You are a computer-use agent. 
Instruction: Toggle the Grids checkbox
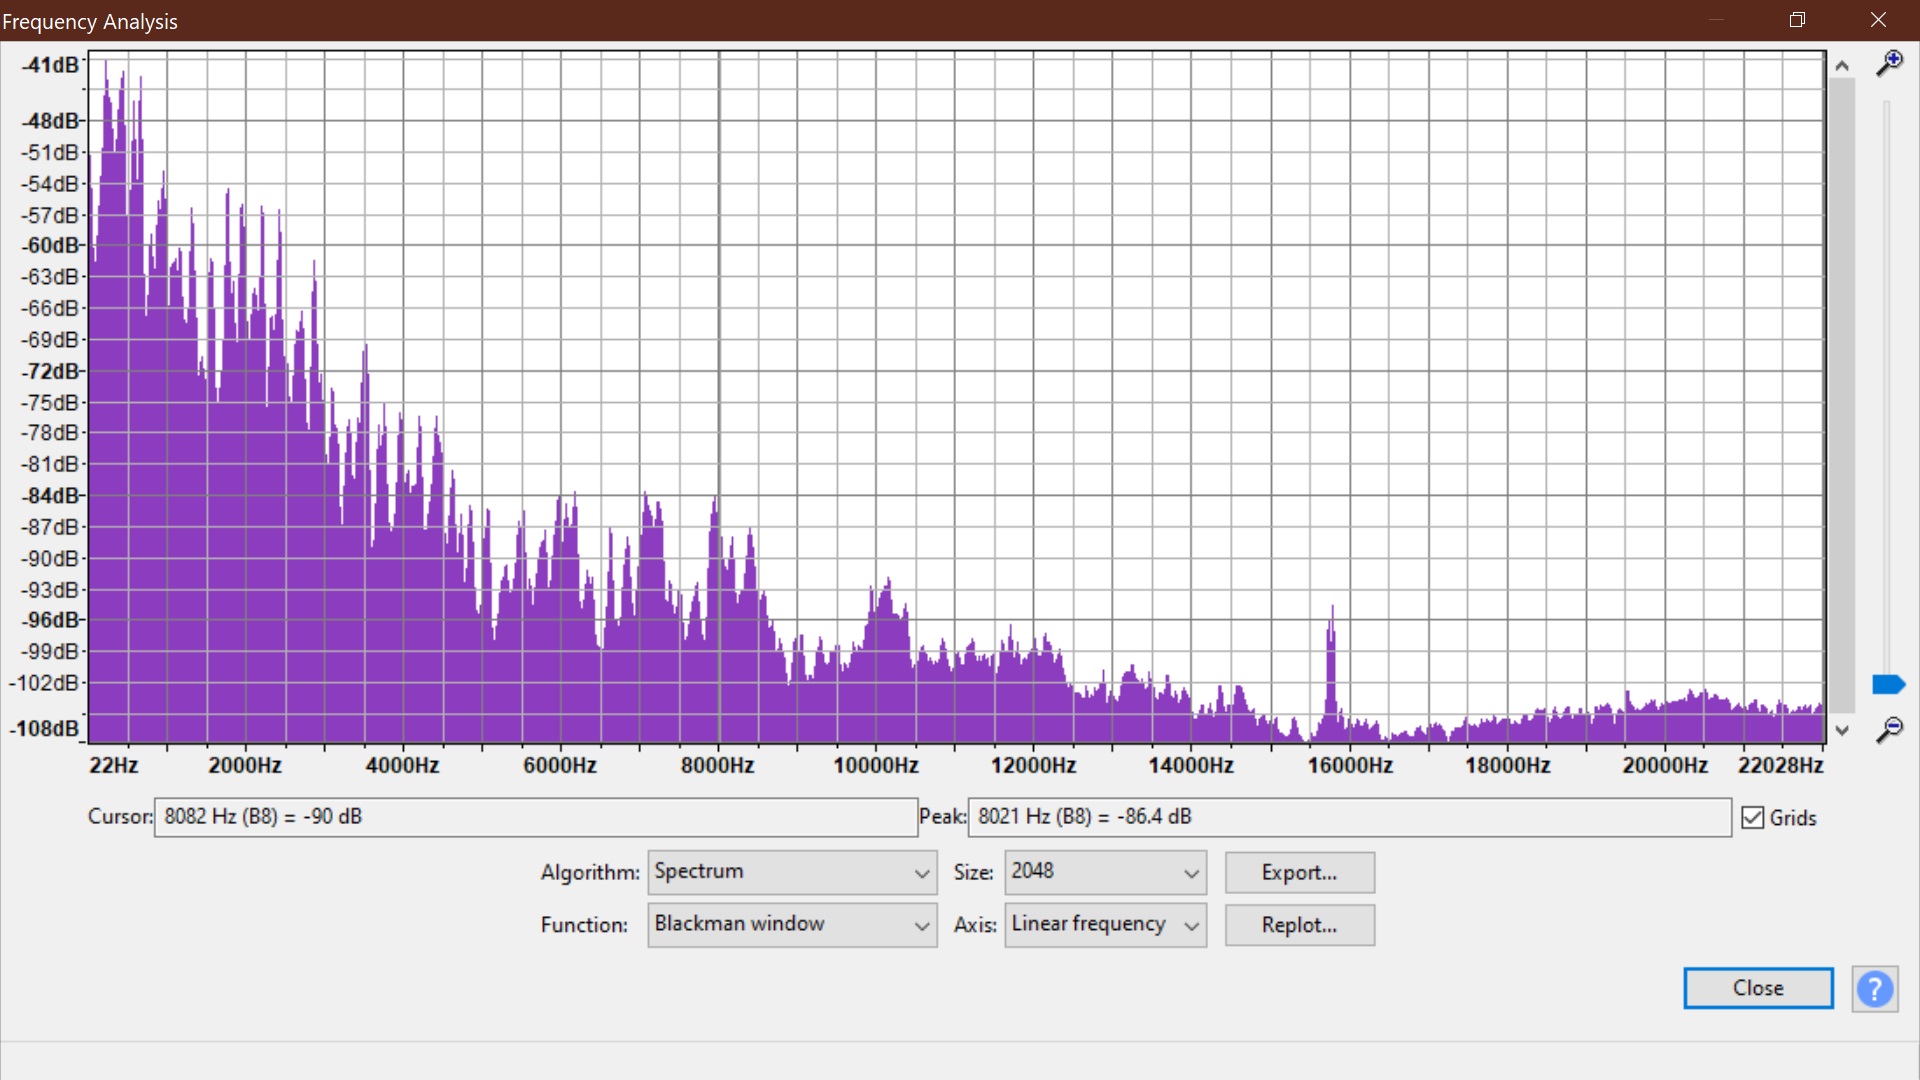[x=1752, y=817]
